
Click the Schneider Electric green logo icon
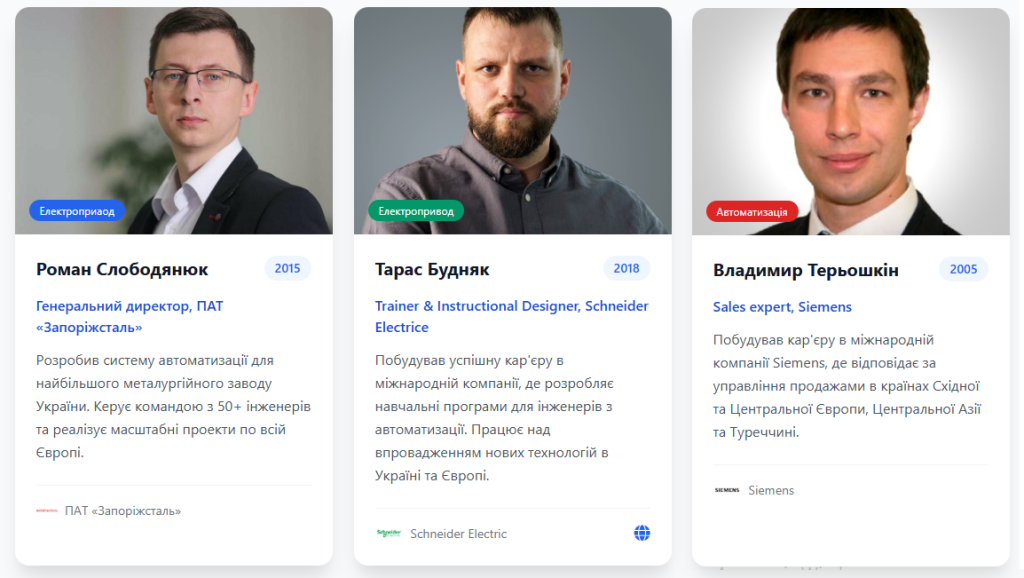389,533
